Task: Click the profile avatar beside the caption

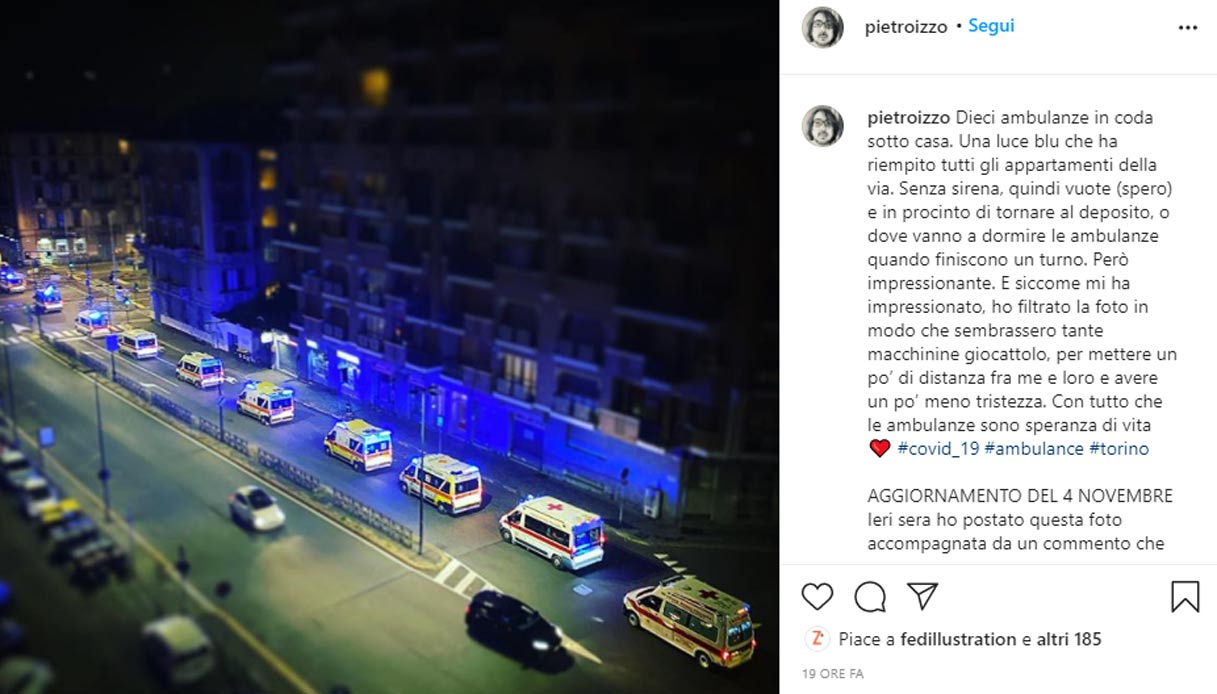Action: tap(822, 126)
